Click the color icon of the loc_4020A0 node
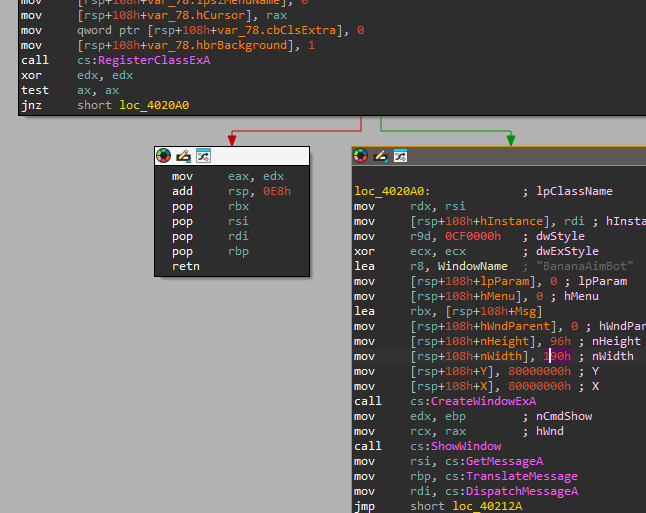 (360, 156)
